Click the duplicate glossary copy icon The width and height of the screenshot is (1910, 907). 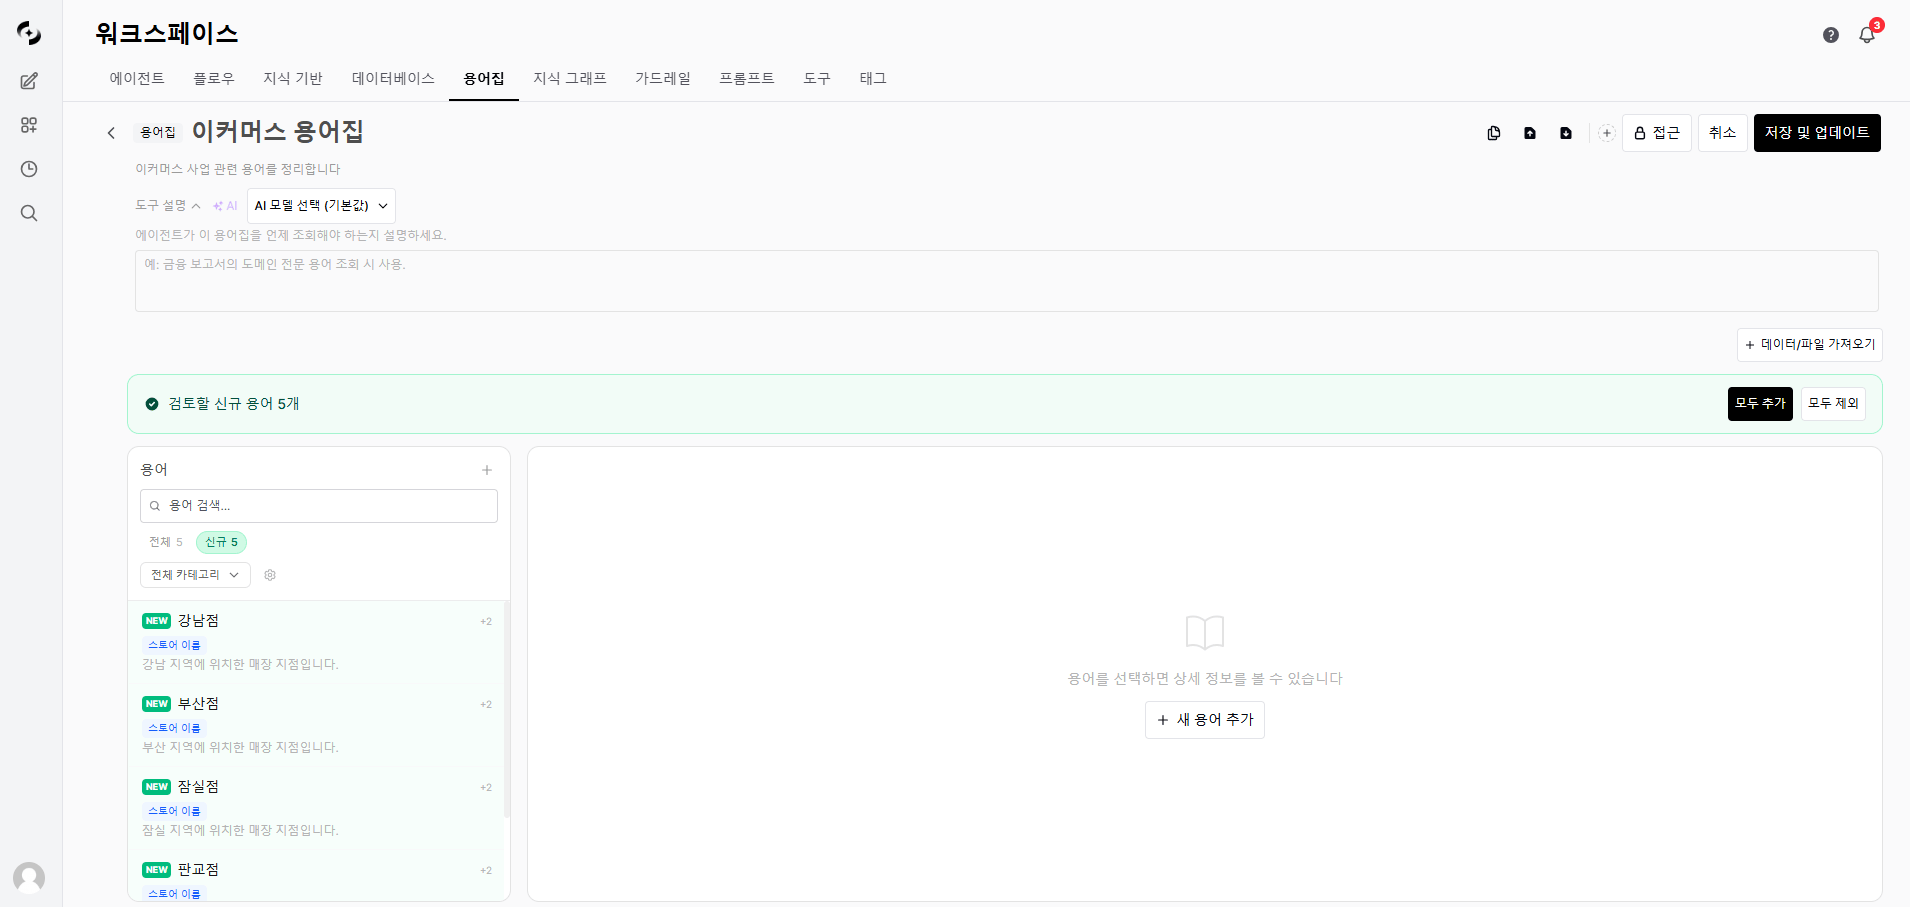point(1494,133)
